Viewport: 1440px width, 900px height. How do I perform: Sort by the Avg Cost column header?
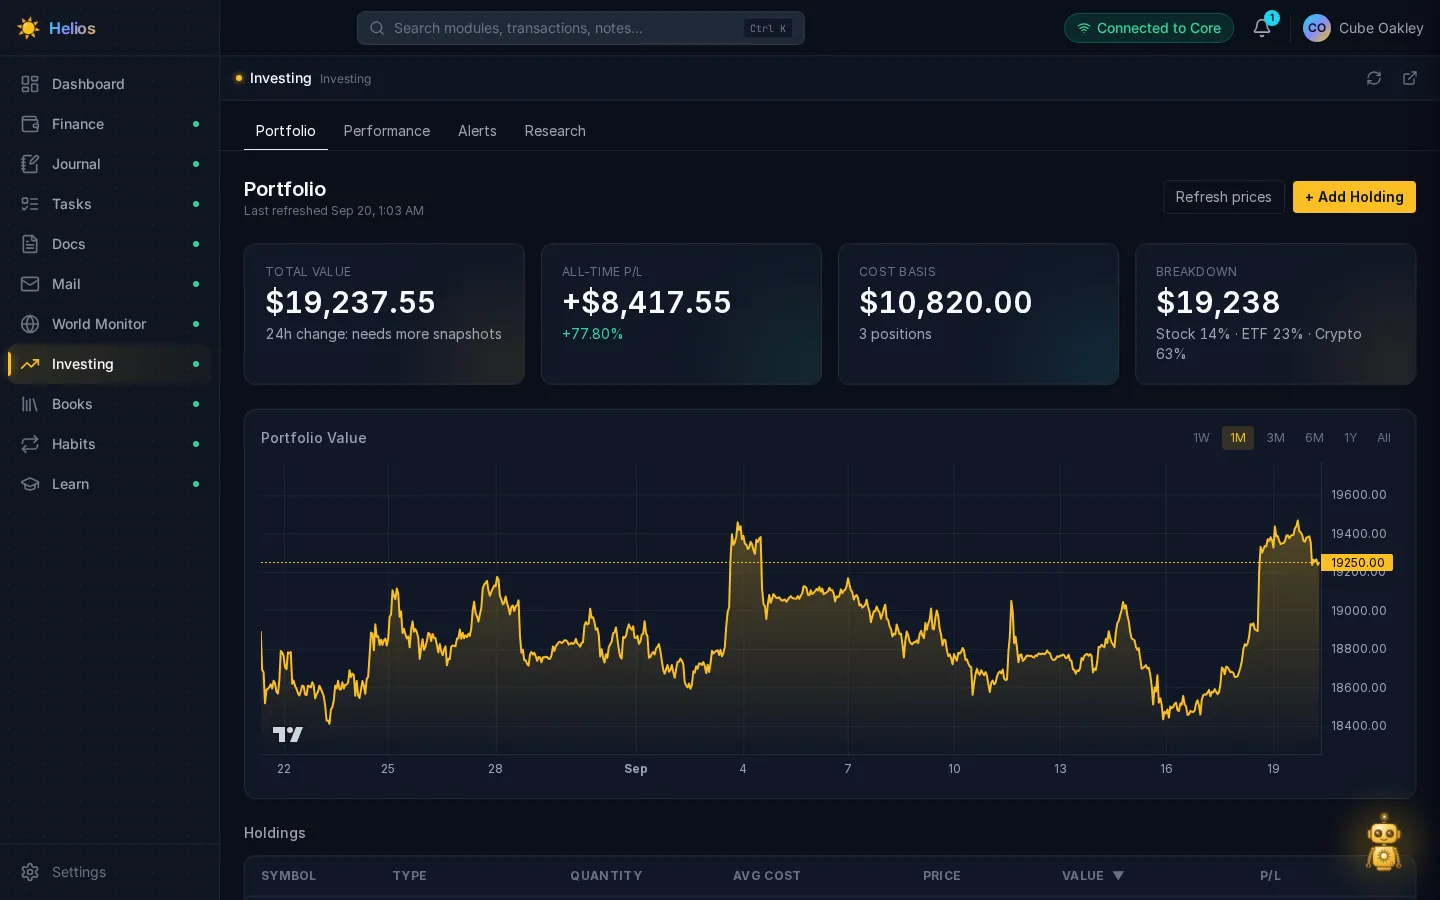click(x=767, y=875)
